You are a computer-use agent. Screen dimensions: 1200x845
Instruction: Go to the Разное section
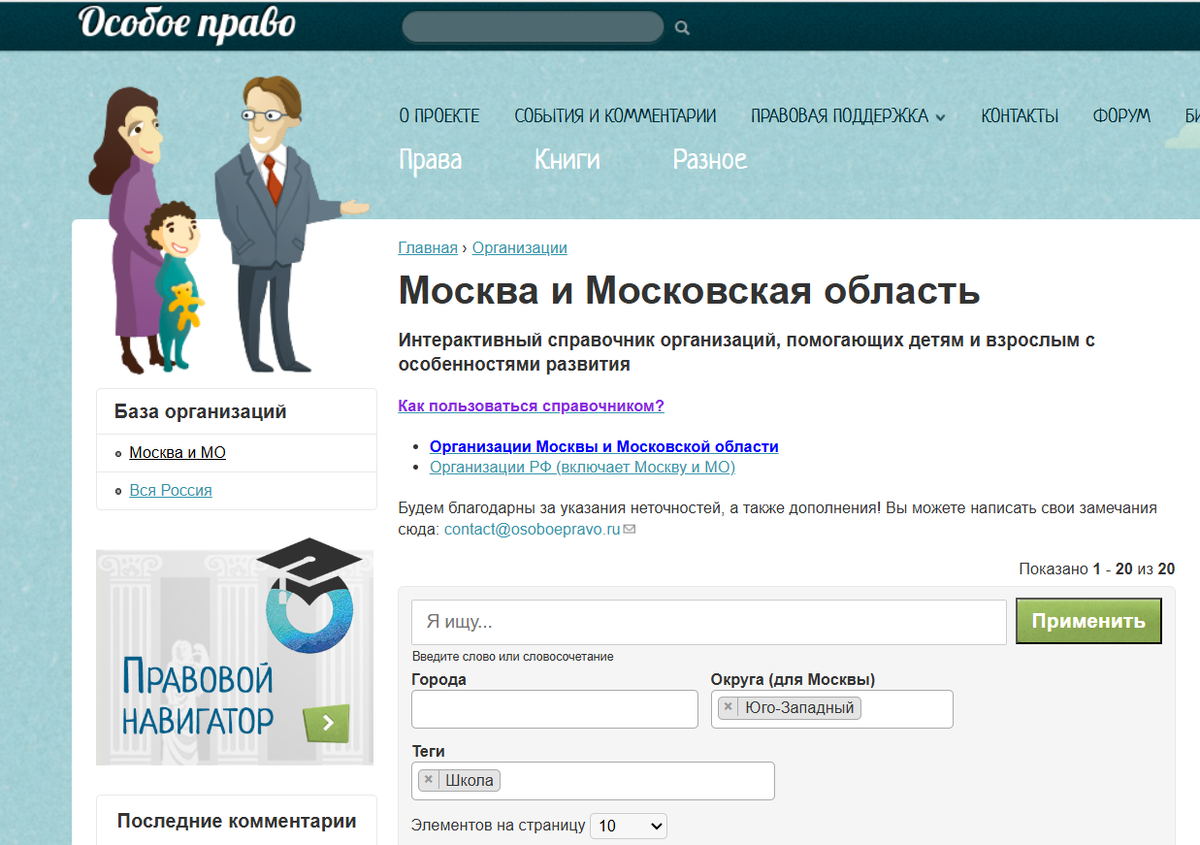[x=710, y=160]
